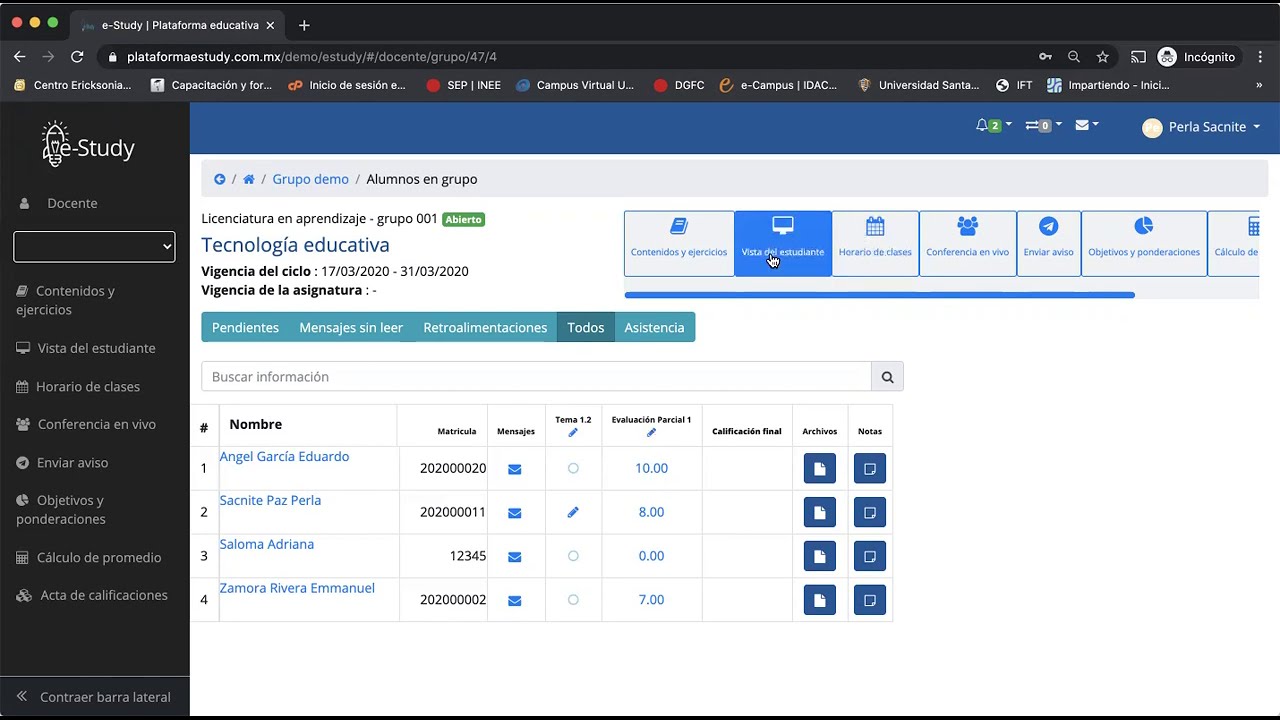Select Tema 1.2 circle for Saloma Adriana
Viewport: 1280px width, 720px height.
click(x=573, y=556)
